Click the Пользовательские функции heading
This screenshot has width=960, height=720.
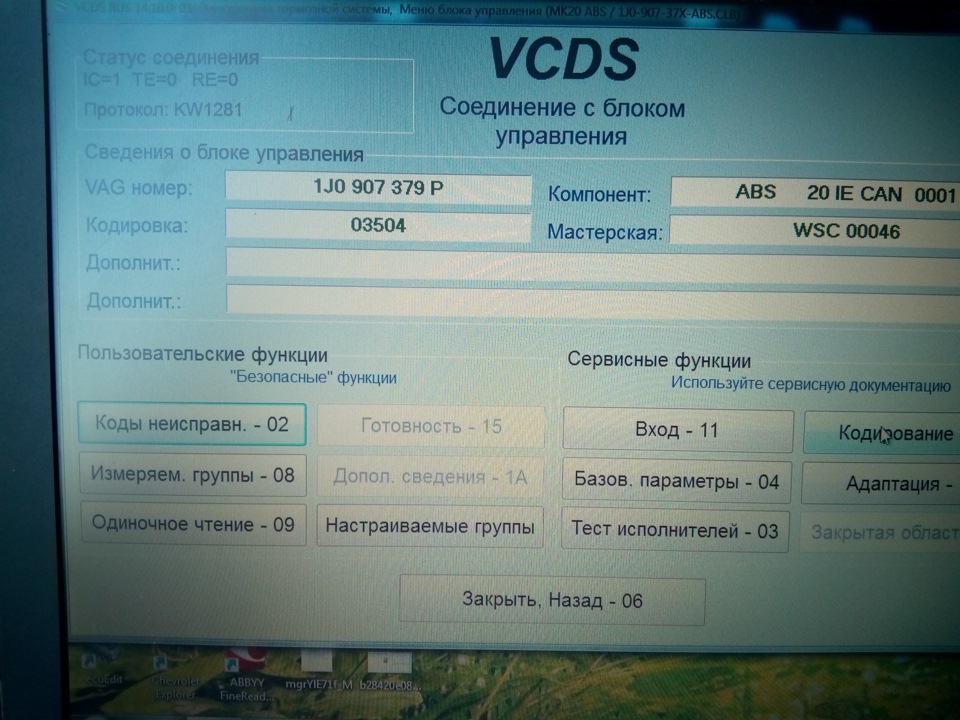203,354
